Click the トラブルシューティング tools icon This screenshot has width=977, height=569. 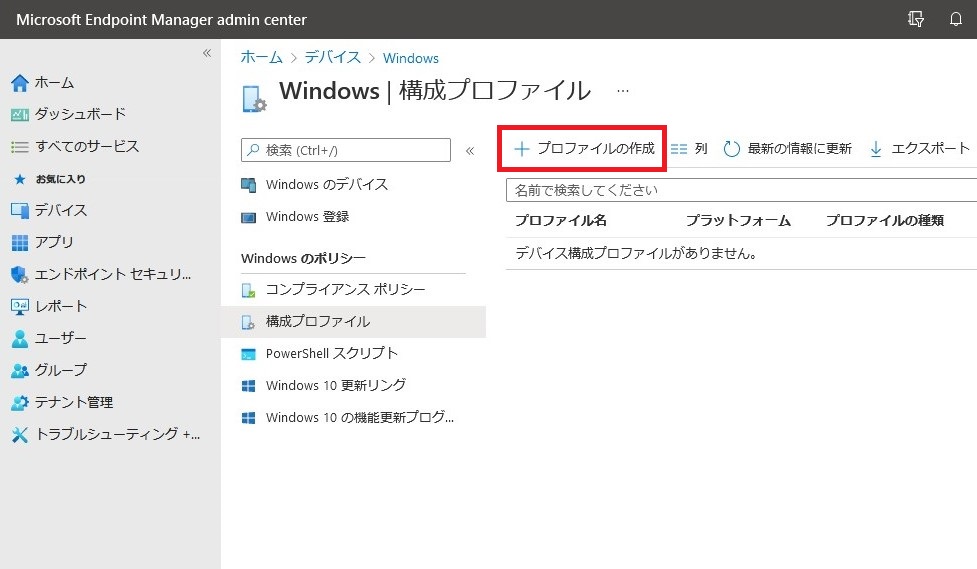click(x=20, y=435)
